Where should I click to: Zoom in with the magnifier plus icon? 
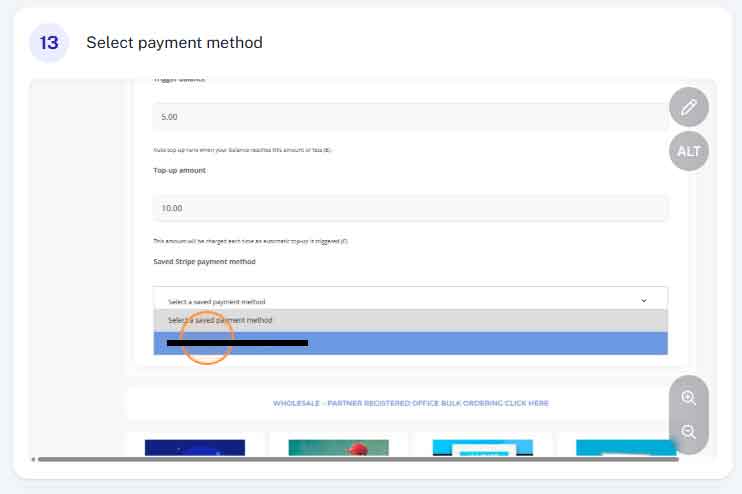click(x=688, y=398)
